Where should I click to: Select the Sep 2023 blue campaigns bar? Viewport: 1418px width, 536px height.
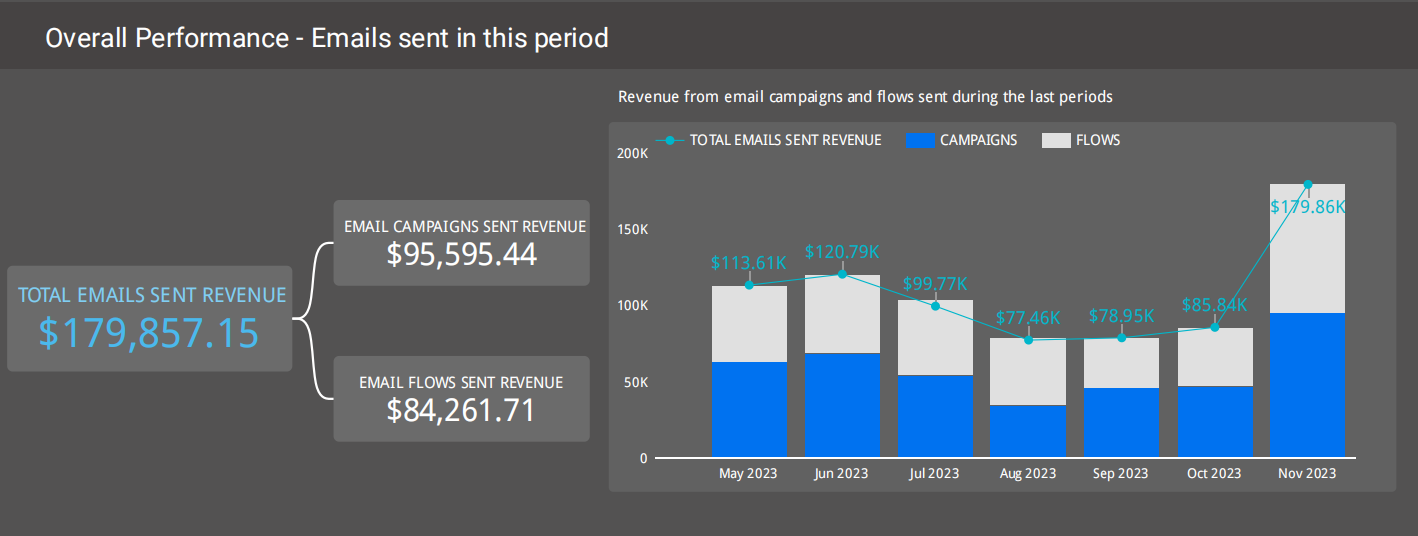click(1121, 422)
